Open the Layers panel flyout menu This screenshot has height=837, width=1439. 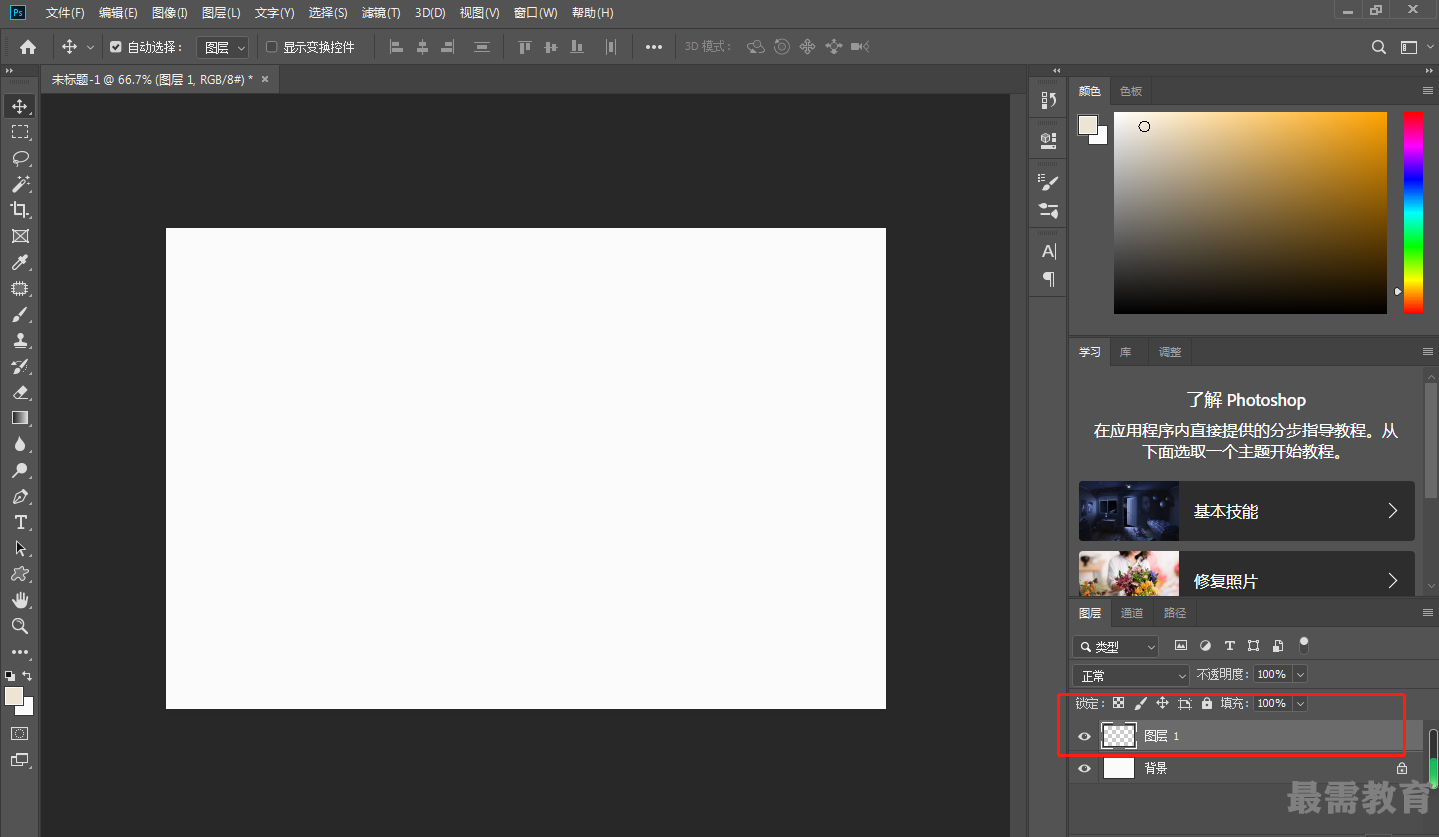tap(1428, 613)
